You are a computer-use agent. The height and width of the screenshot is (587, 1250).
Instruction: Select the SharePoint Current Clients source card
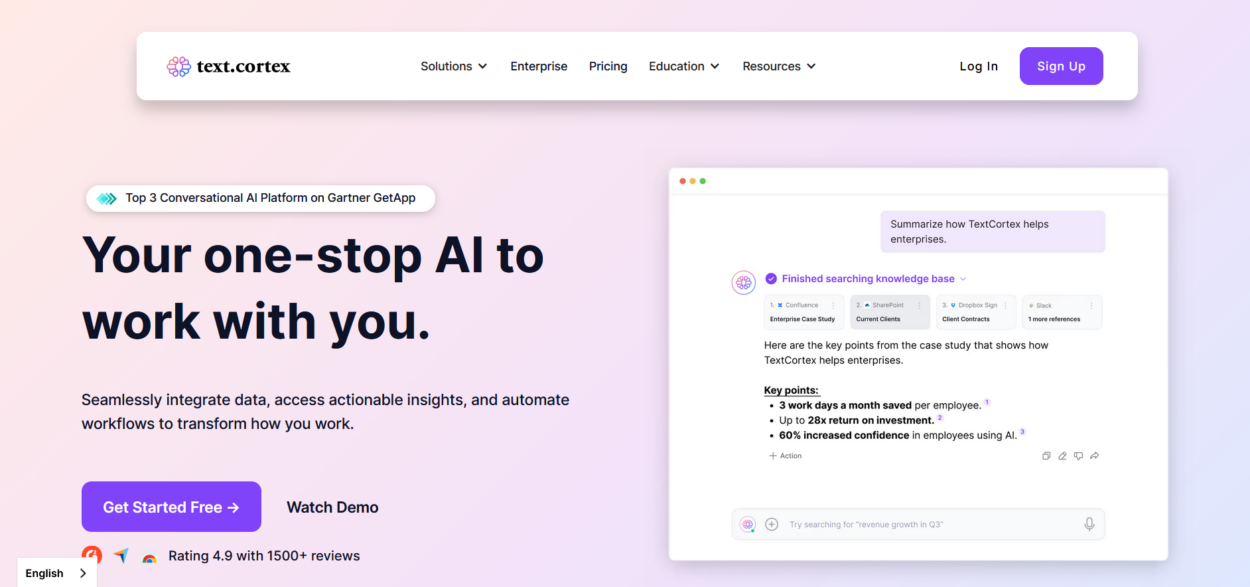[889, 311]
